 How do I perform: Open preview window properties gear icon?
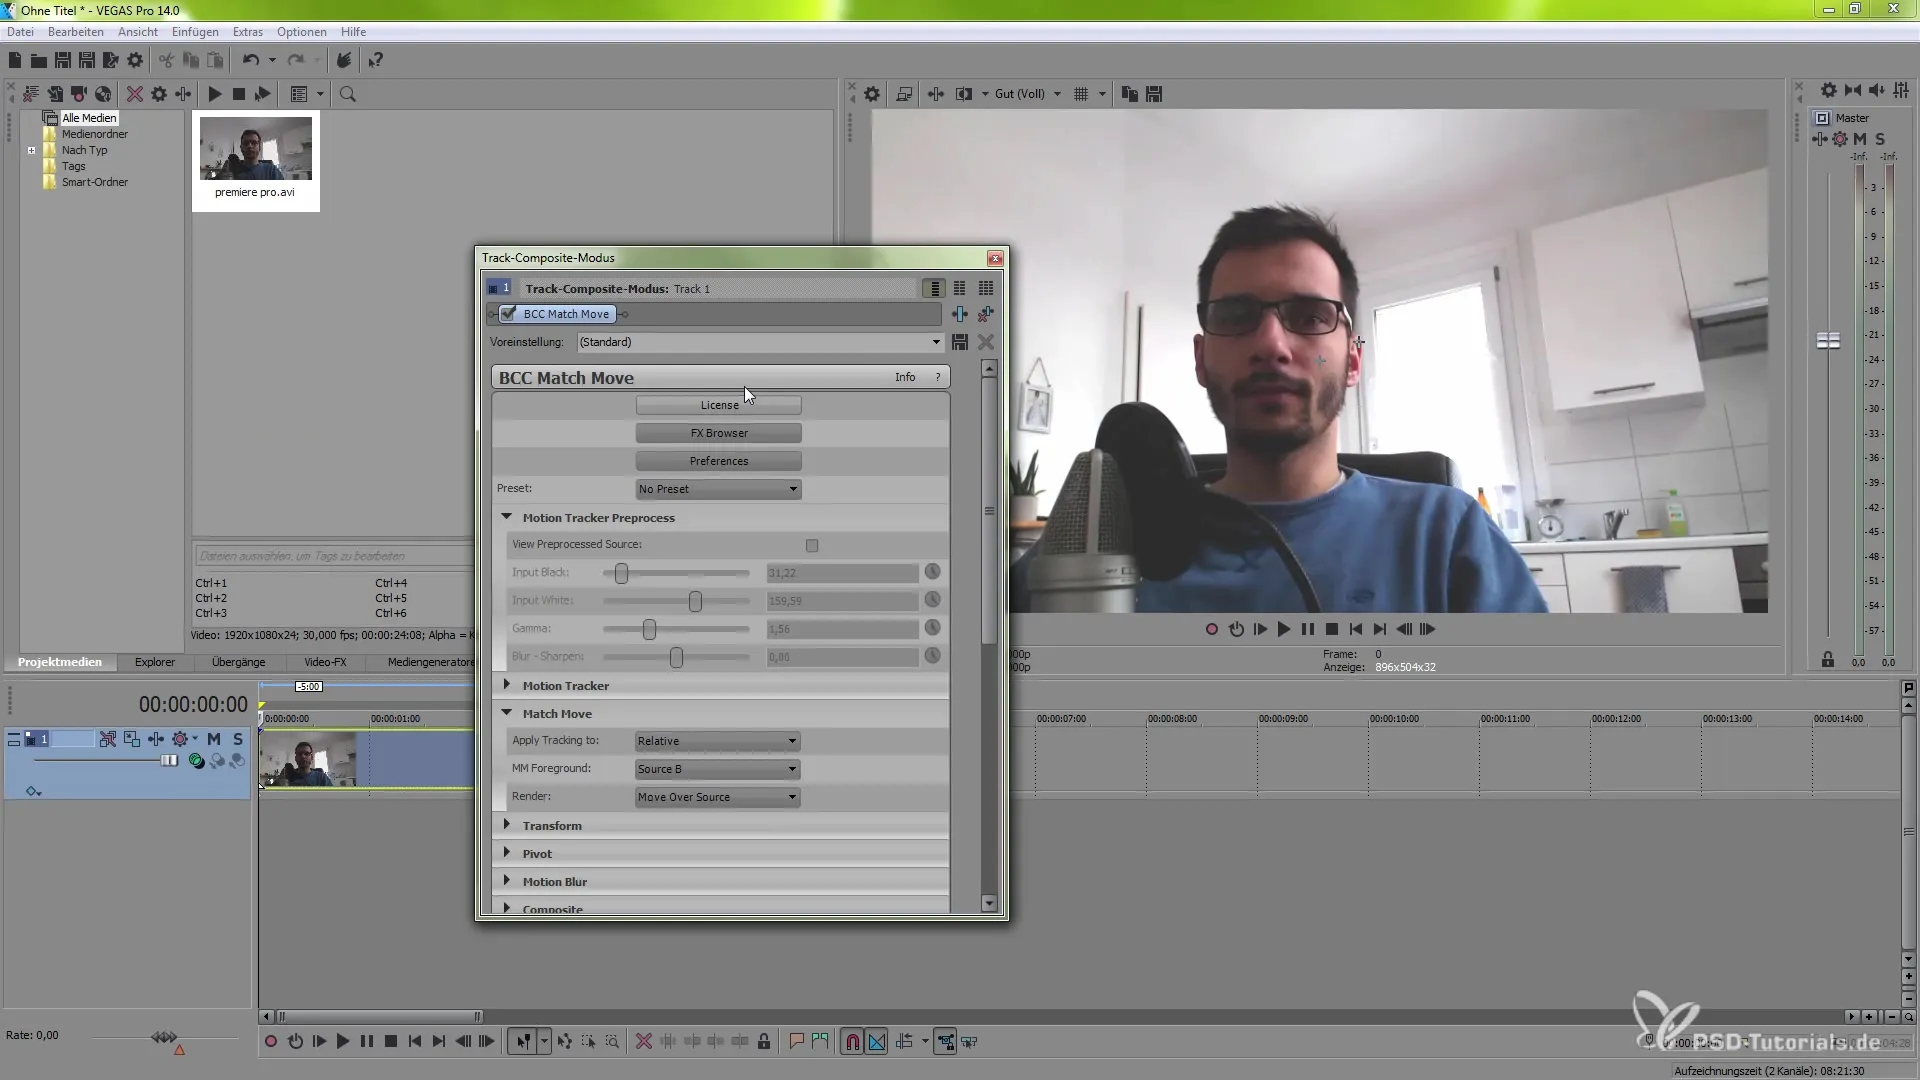pos(872,94)
